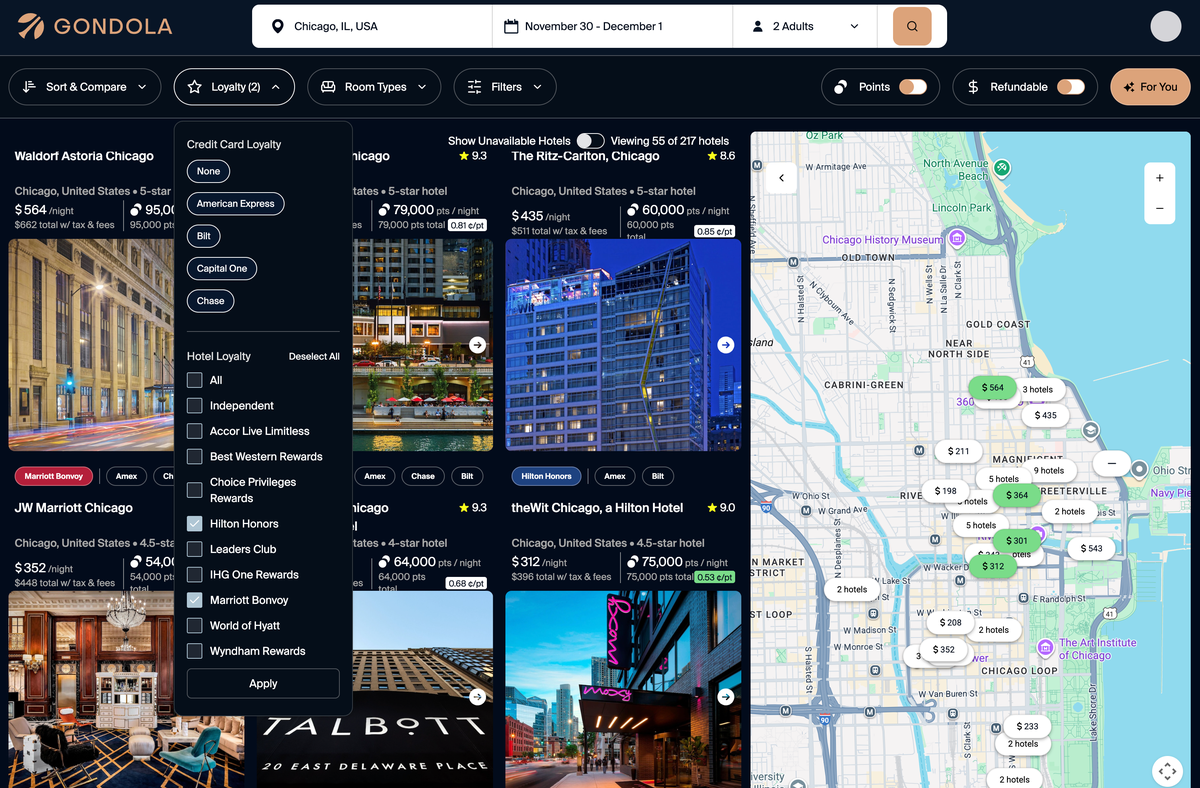The image size is (1200, 788).
Task: Open the user profile avatar
Action: pyautogui.click(x=1166, y=27)
